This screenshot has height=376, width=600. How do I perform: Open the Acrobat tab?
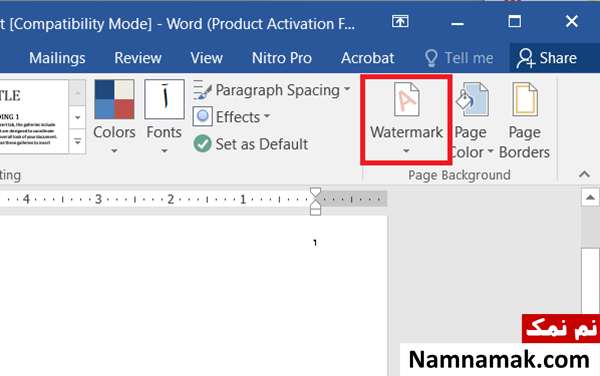pyautogui.click(x=367, y=58)
